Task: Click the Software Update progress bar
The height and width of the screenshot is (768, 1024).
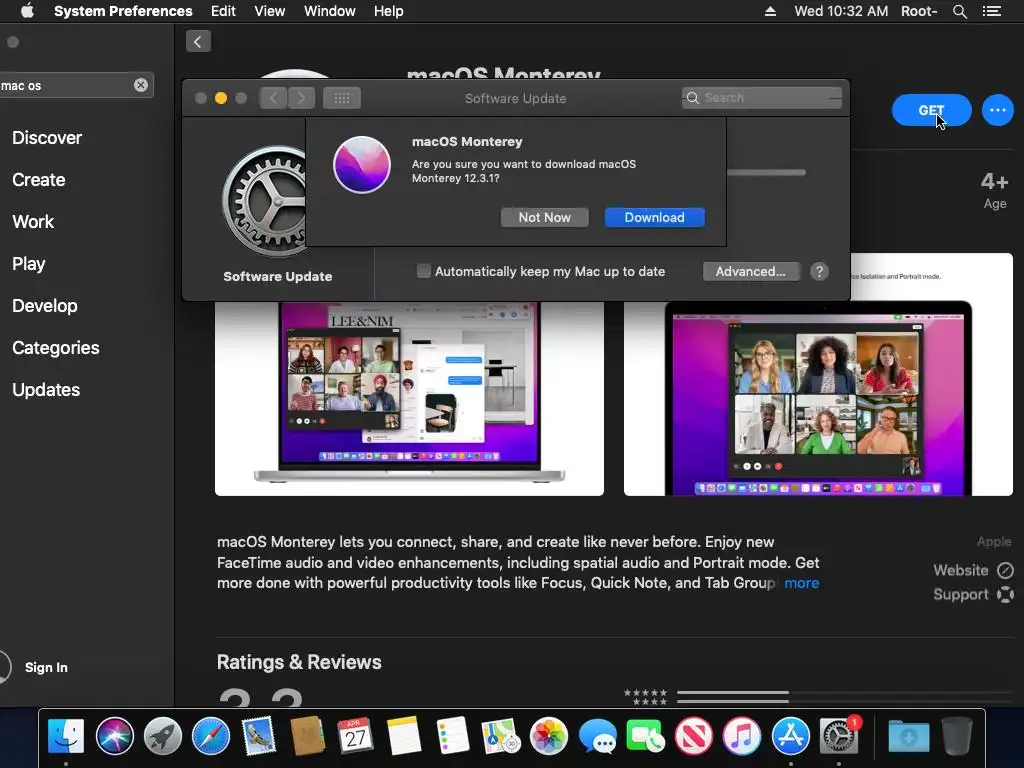Action: 766,173
